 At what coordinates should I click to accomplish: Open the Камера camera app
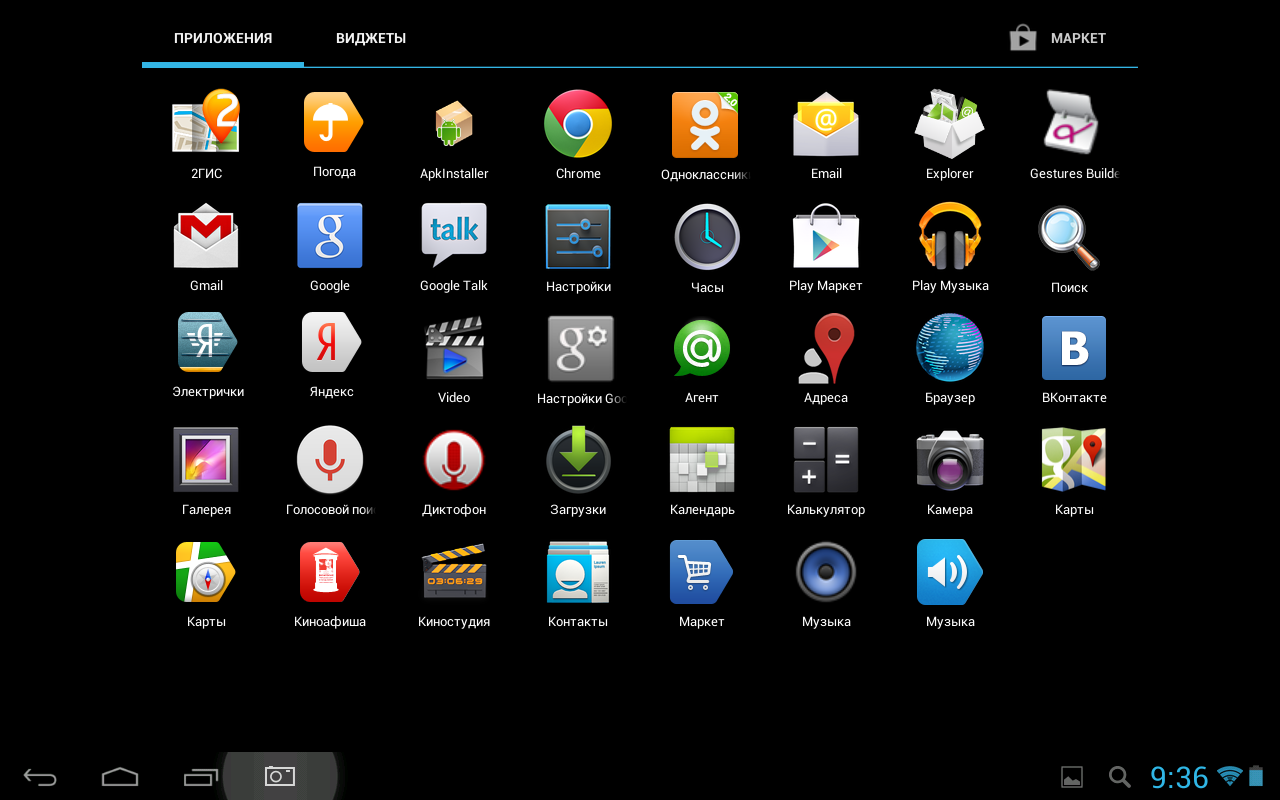coord(950,460)
